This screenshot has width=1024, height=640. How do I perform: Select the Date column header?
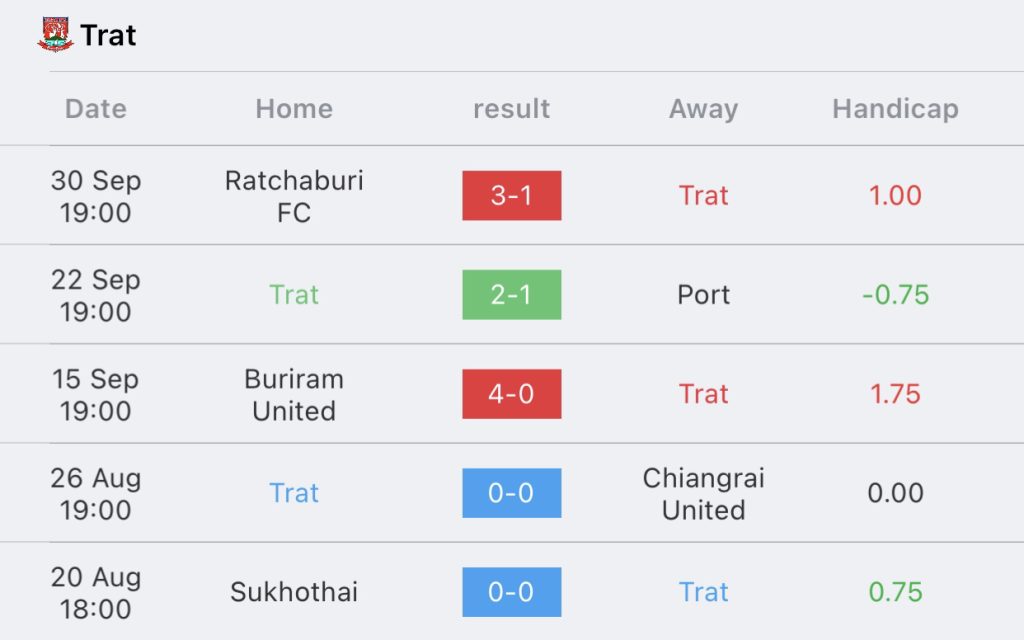pos(96,108)
